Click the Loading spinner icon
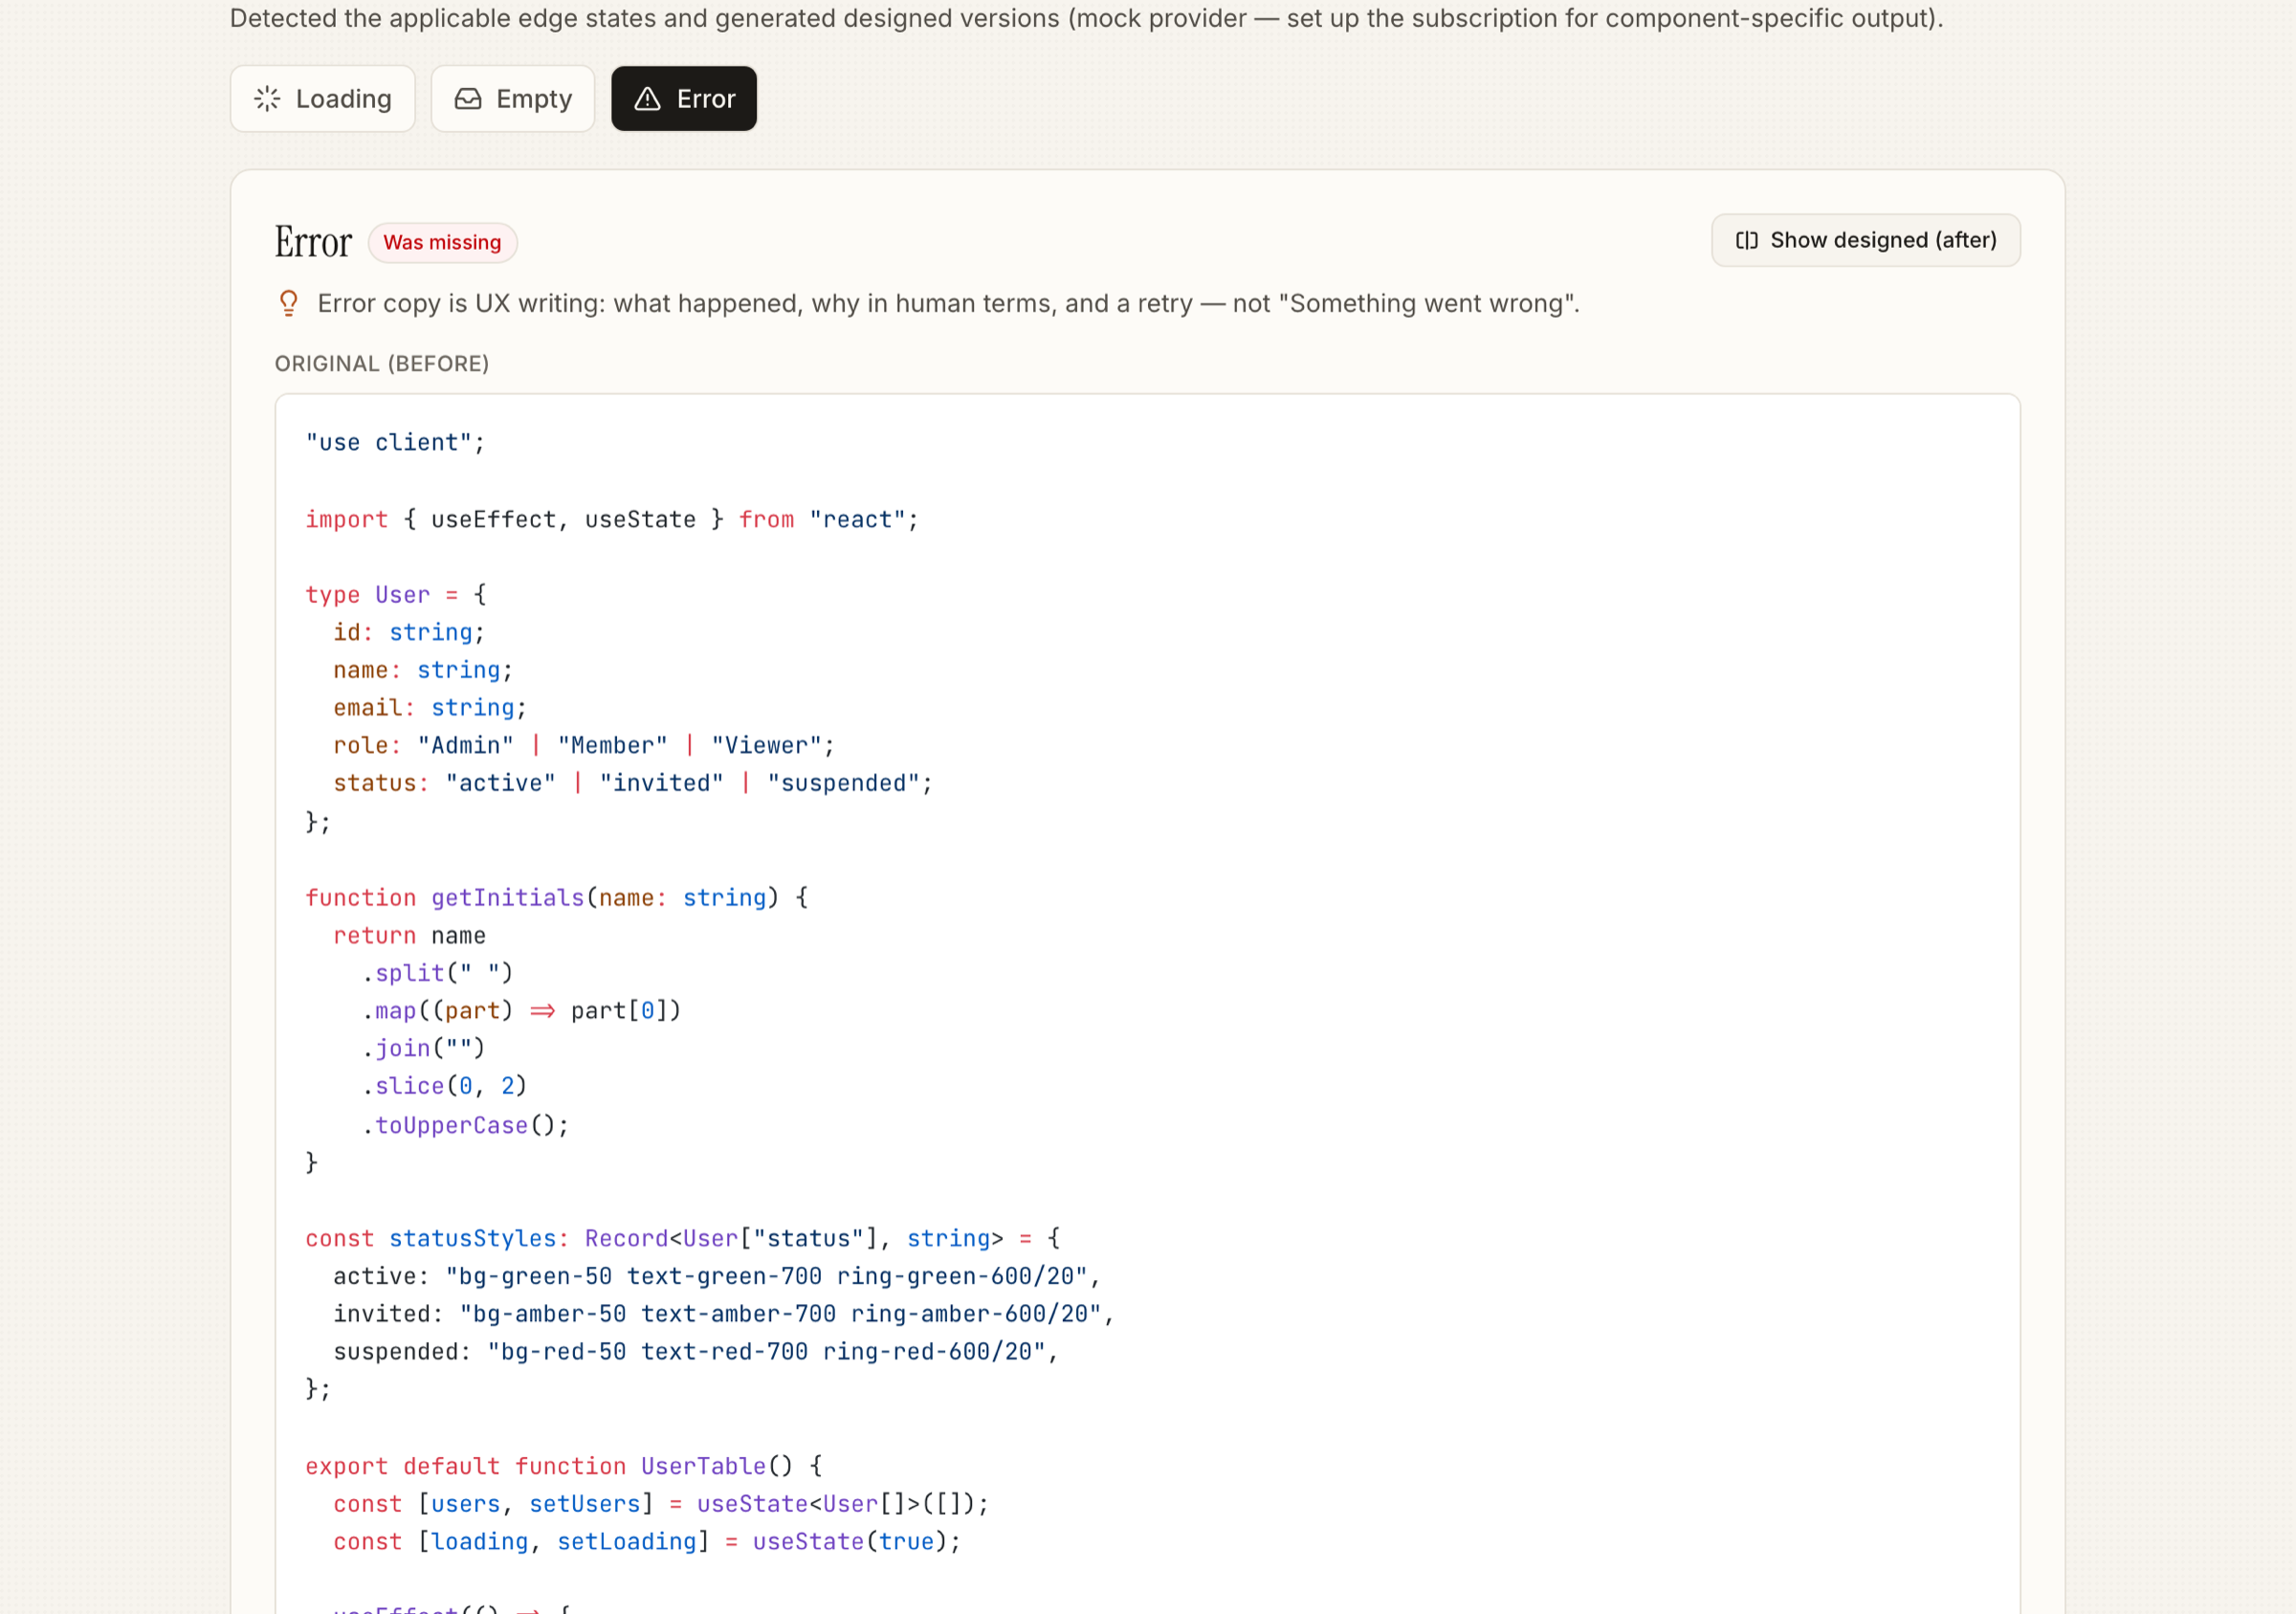 [x=267, y=99]
